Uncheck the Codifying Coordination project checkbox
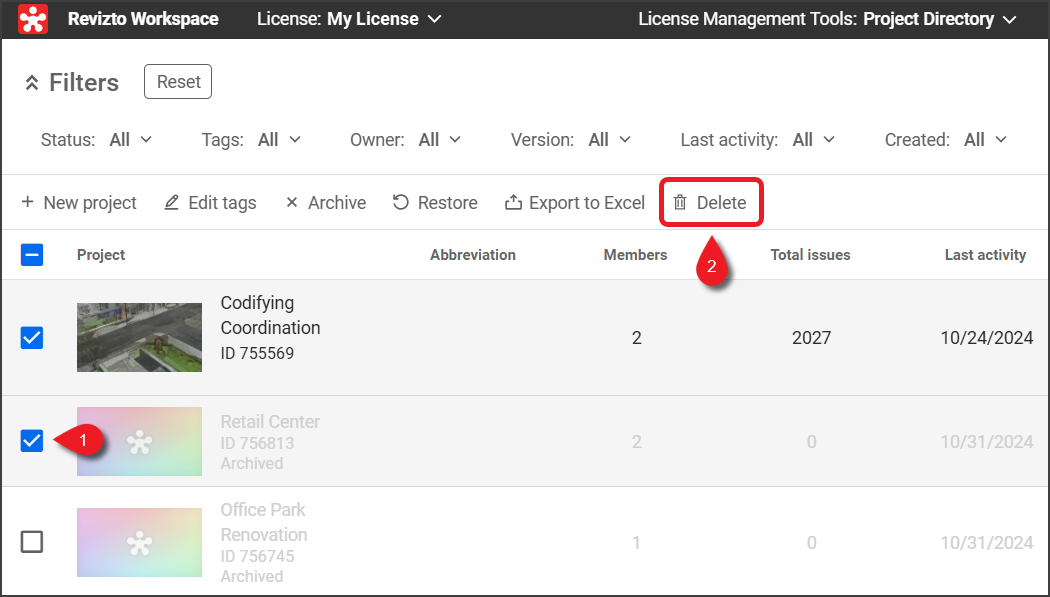The width and height of the screenshot is (1050, 597). (32, 338)
